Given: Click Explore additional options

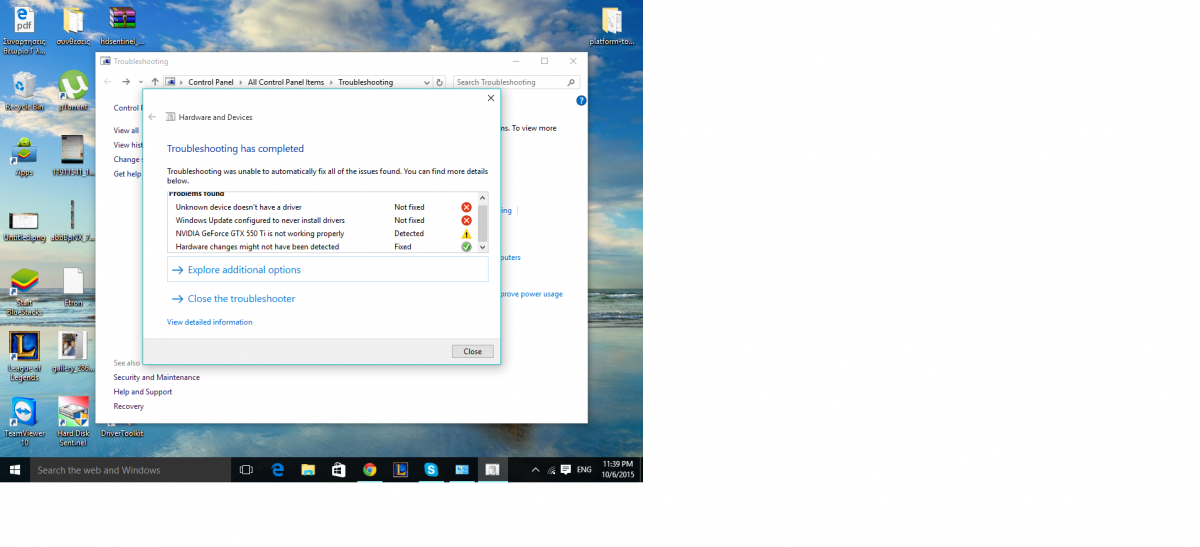Looking at the screenshot, I should coord(328,270).
